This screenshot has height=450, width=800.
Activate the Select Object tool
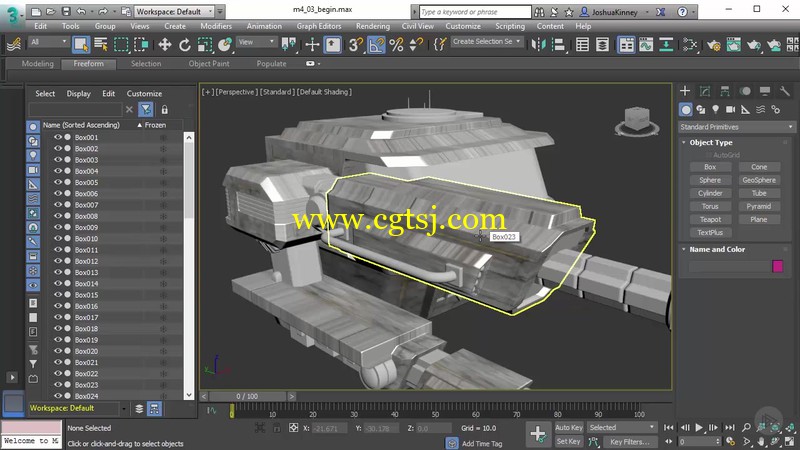pos(81,45)
